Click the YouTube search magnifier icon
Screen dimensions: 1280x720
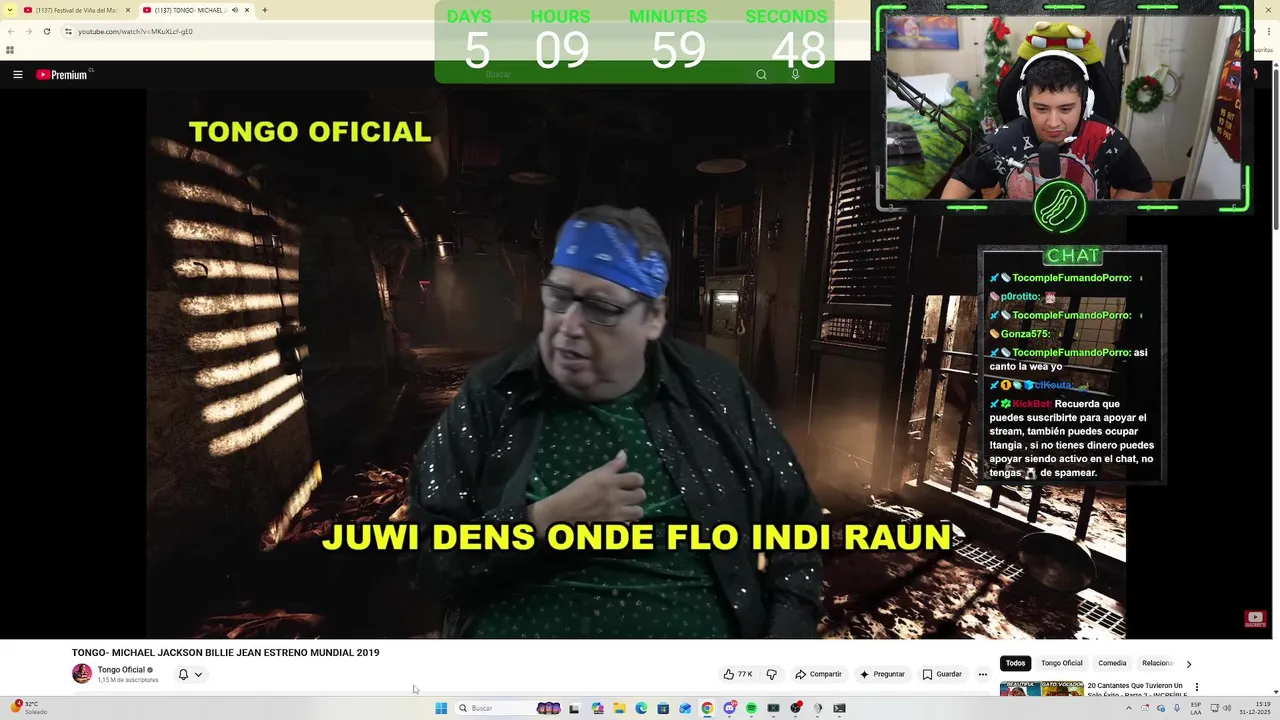pyautogui.click(x=761, y=74)
